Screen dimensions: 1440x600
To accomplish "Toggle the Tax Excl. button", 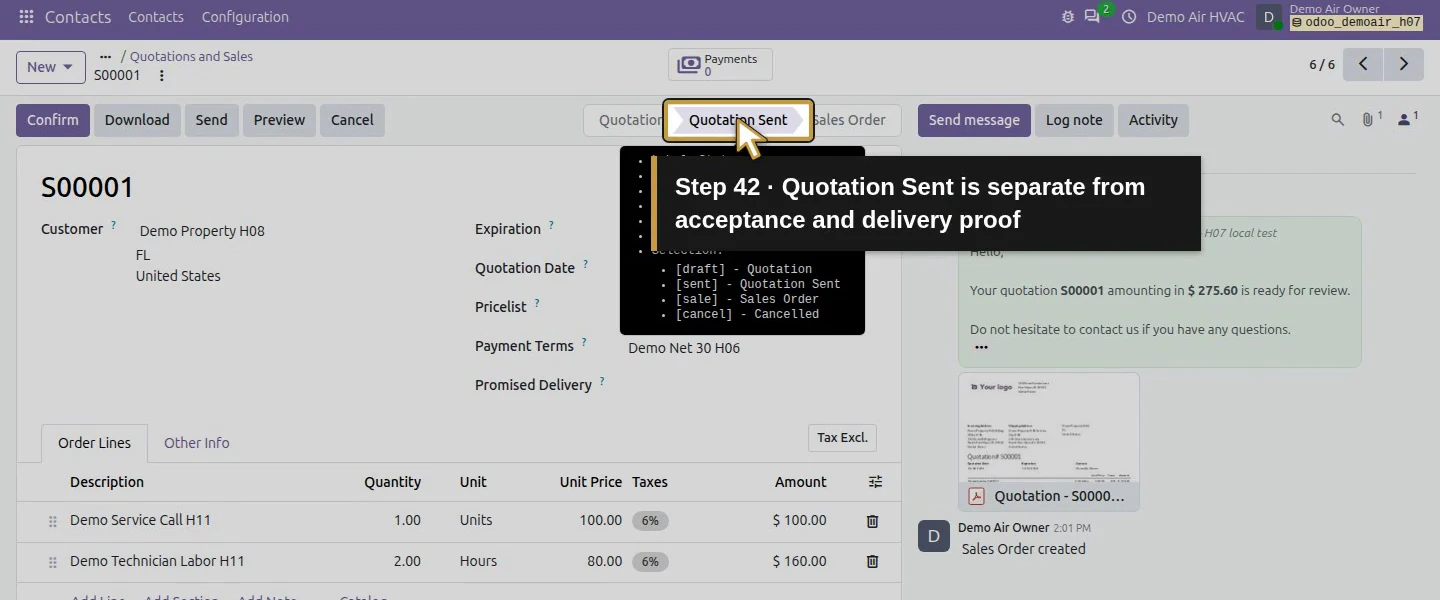I will pyautogui.click(x=842, y=438).
